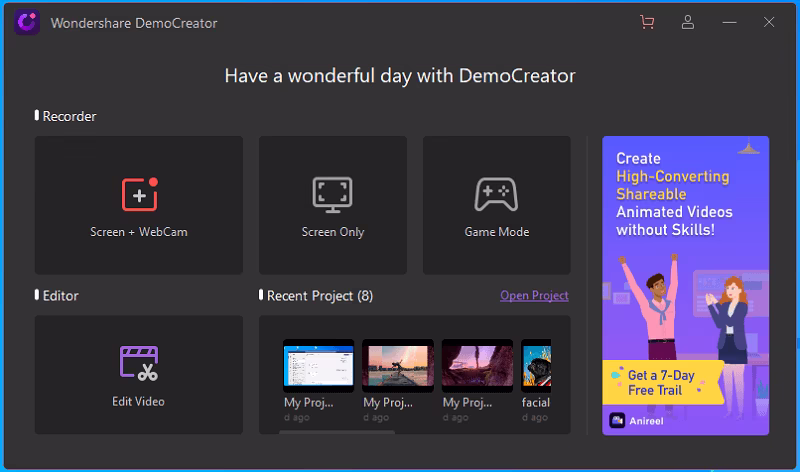The image size is (800, 472).
Task: Click the Anireel logo icon
Action: (617, 420)
